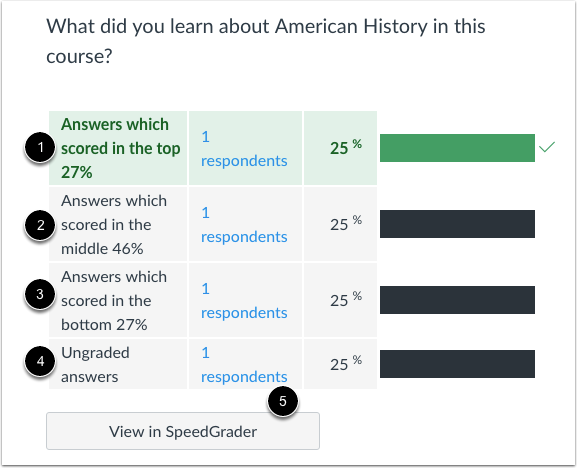Image resolution: width=577 pixels, height=468 pixels.
Task: Select the dark bar for middle 46%
Action: (x=457, y=224)
